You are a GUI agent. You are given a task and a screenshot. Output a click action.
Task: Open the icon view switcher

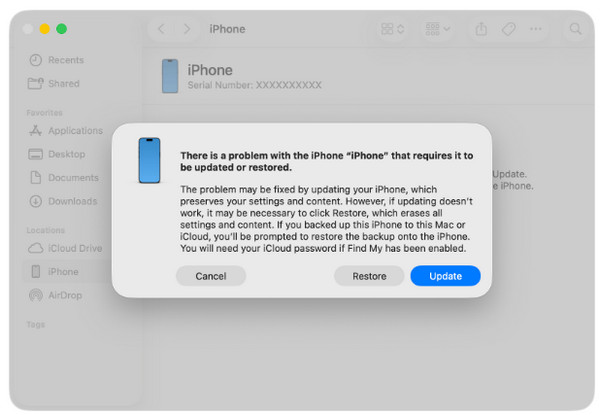tap(392, 29)
